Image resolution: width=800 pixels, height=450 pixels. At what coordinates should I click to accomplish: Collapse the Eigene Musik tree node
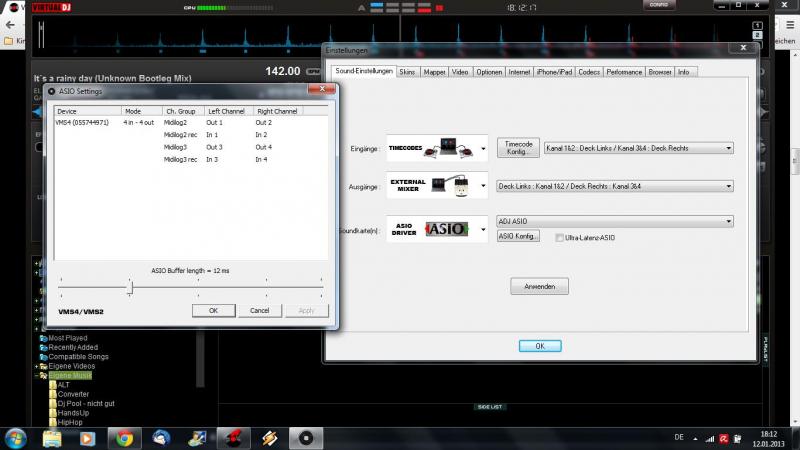pyautogui.click(x=36, y=376)
